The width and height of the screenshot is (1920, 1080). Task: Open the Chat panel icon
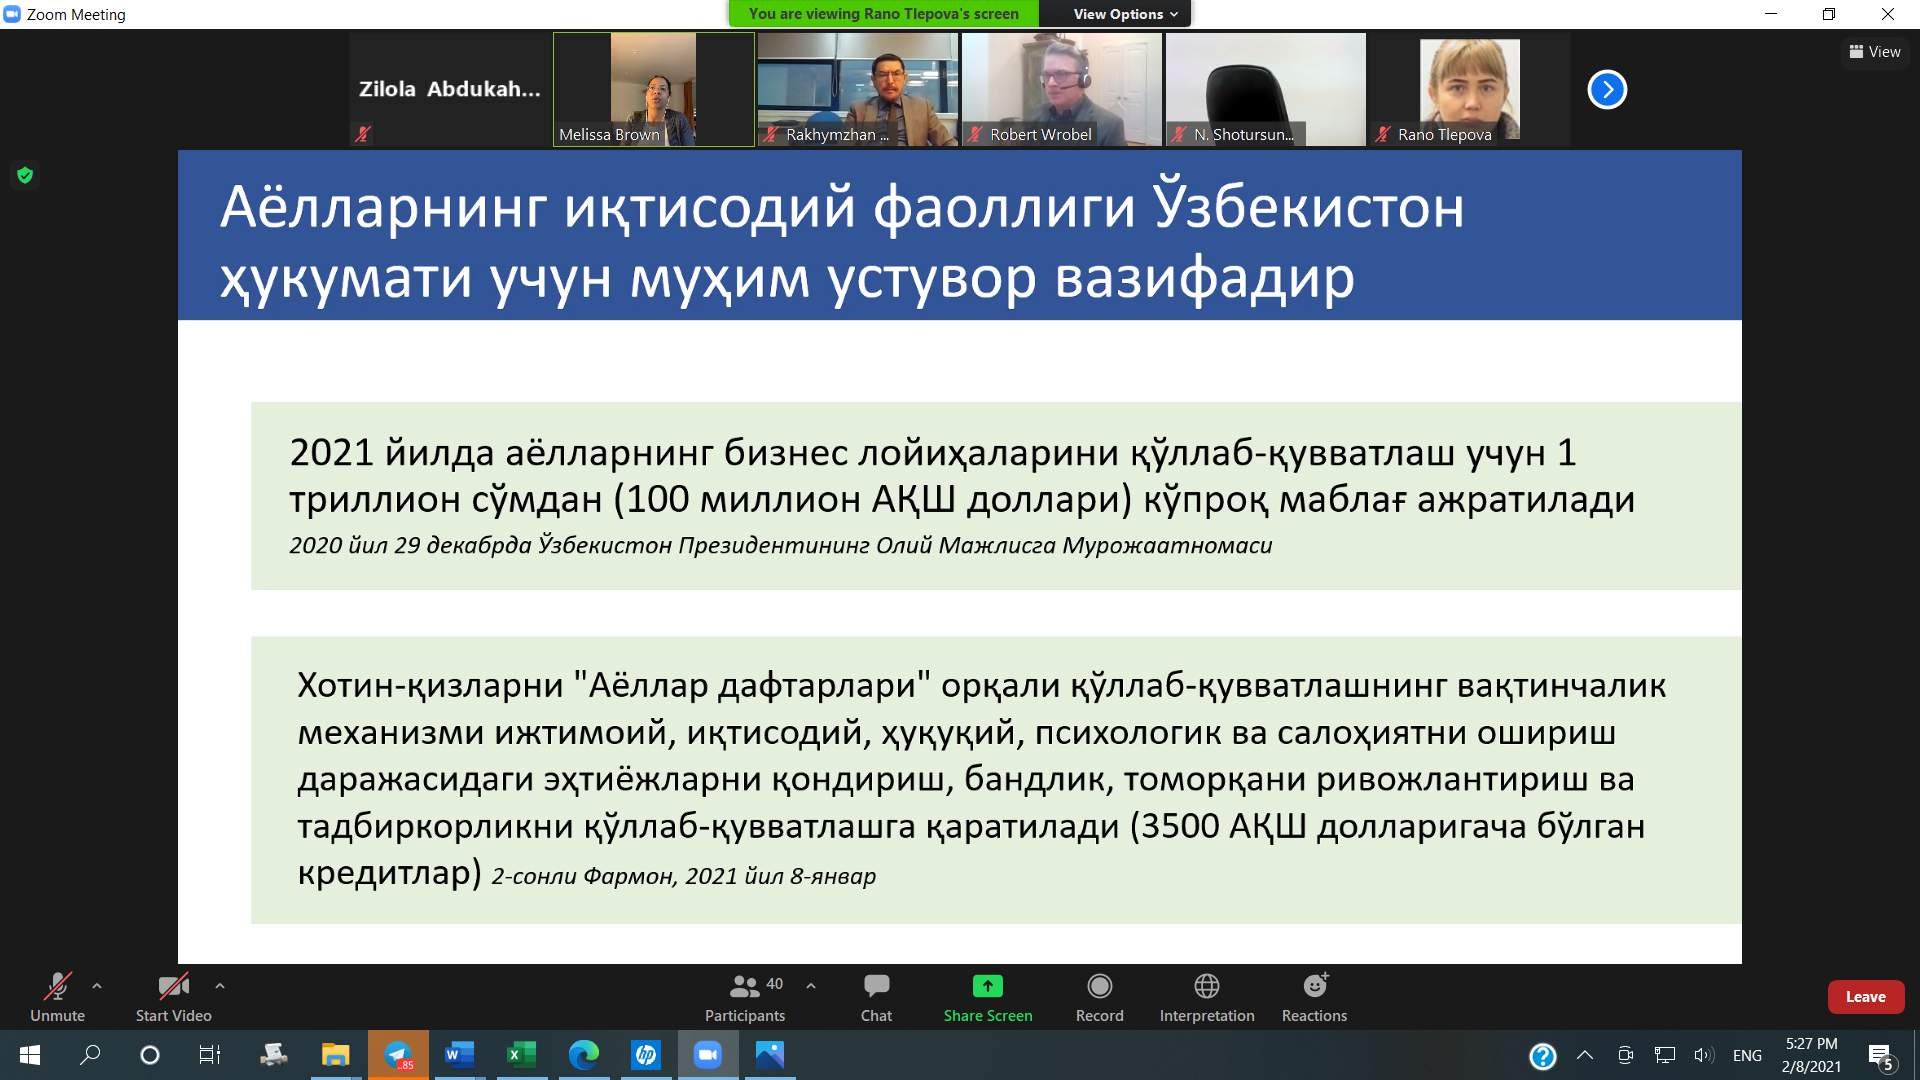pyautogui.click(x=876, y=987)
